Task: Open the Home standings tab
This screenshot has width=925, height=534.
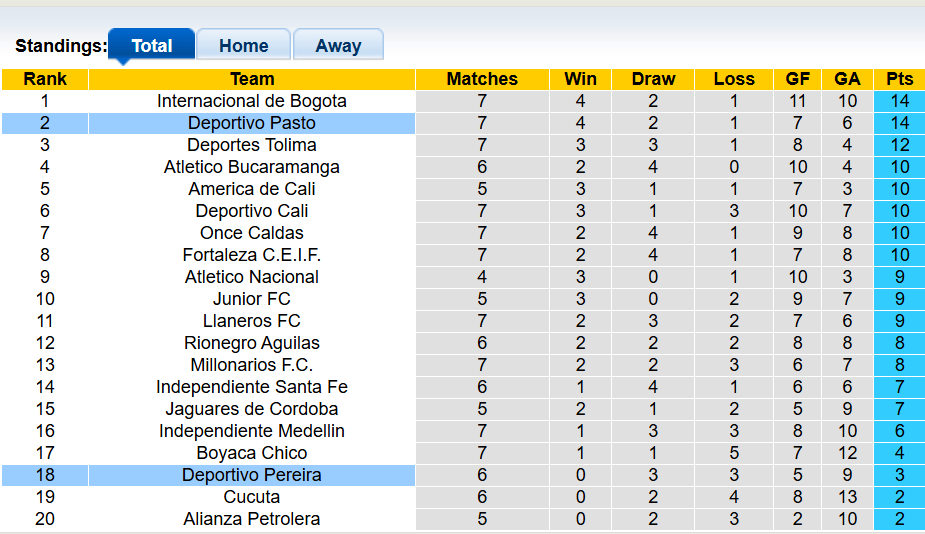Action: tap(244, 46)
